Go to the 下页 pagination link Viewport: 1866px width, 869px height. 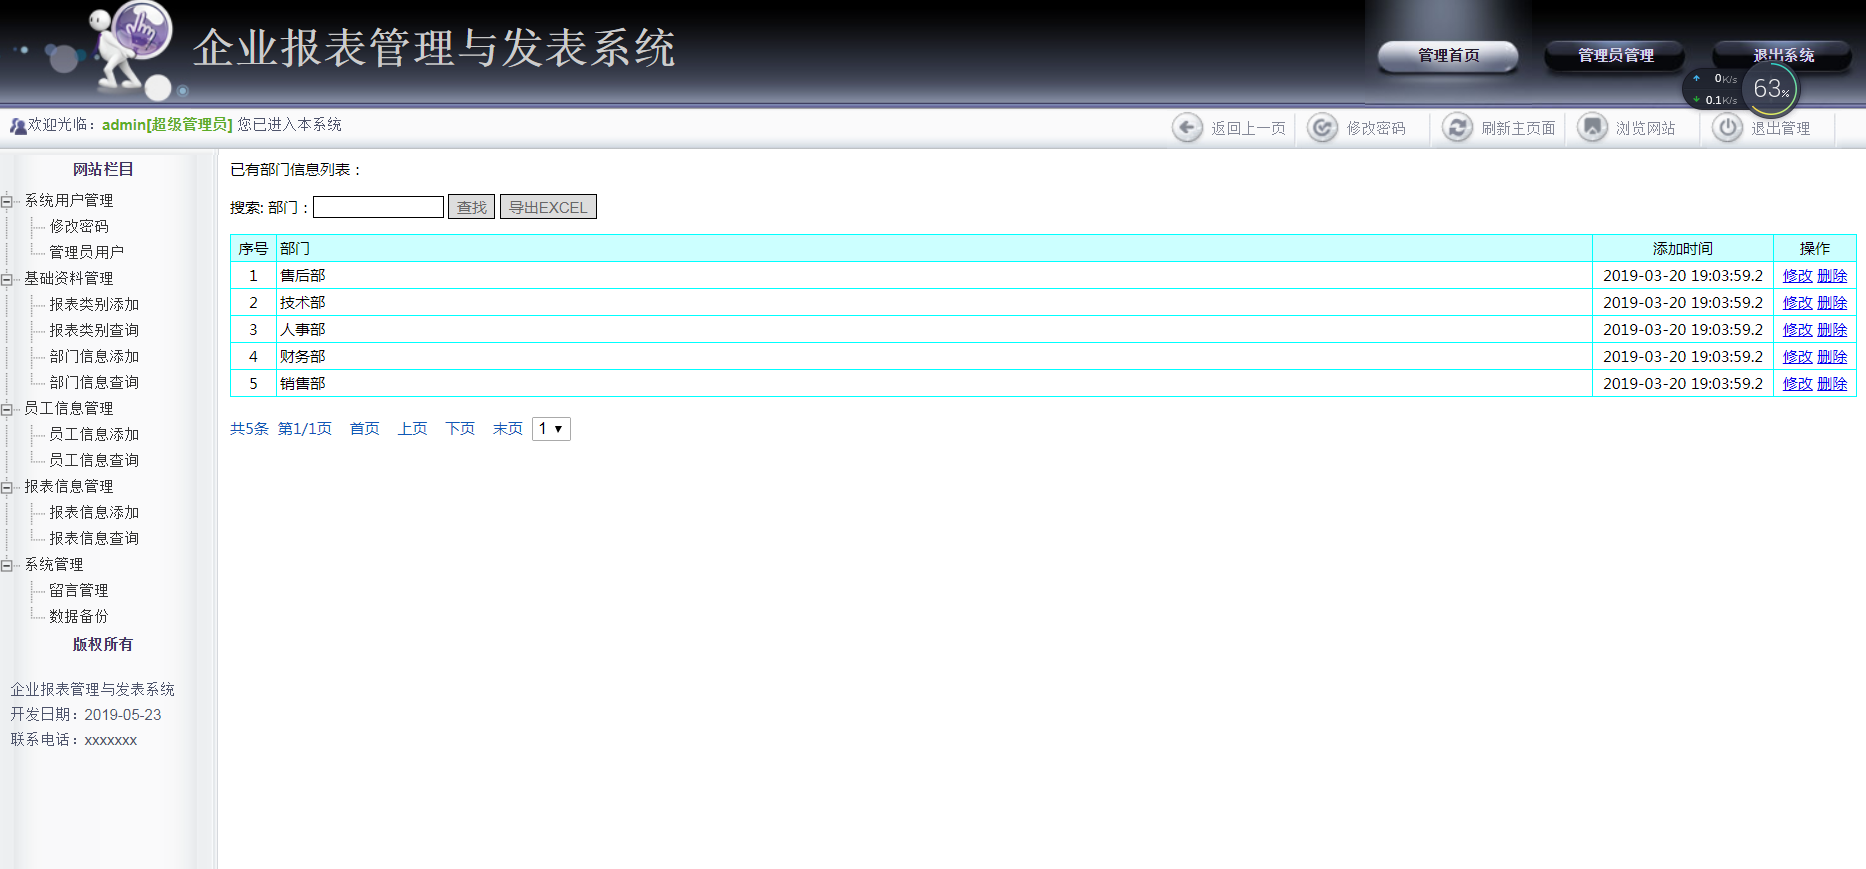(x=460, y=429)
